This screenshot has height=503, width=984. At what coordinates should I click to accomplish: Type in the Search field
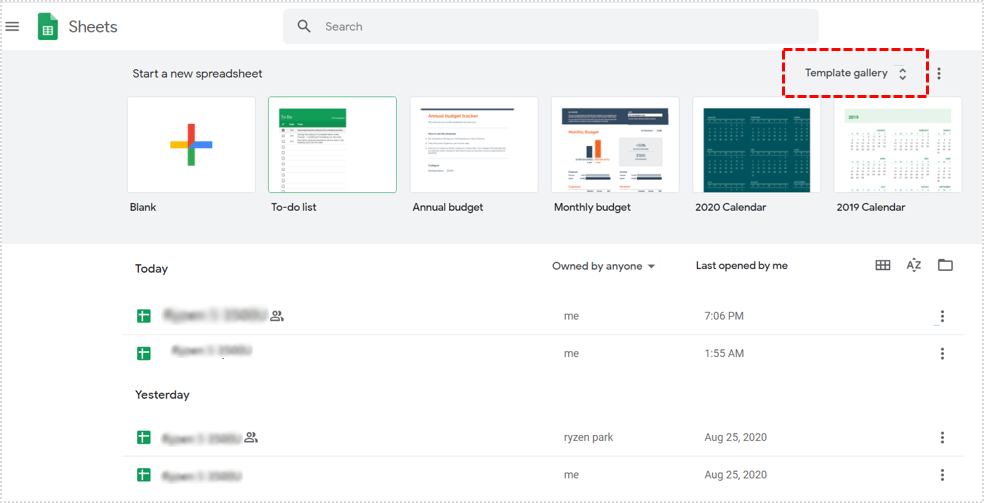click(560, 27)
